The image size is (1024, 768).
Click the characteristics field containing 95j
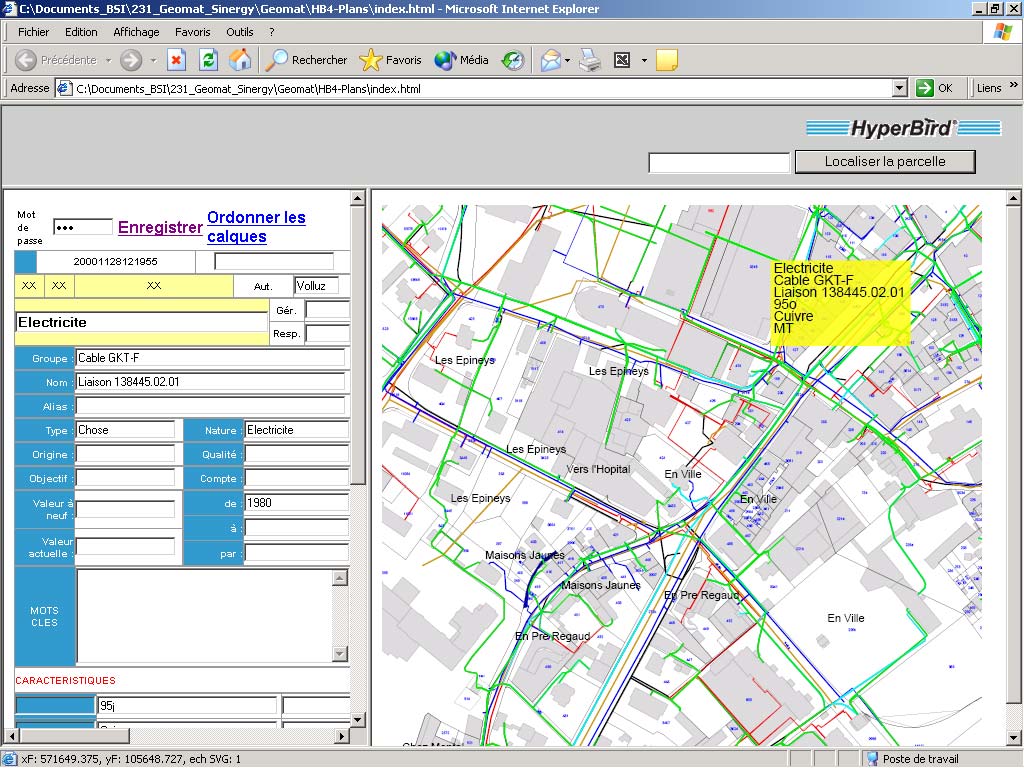tap(187, 705)
